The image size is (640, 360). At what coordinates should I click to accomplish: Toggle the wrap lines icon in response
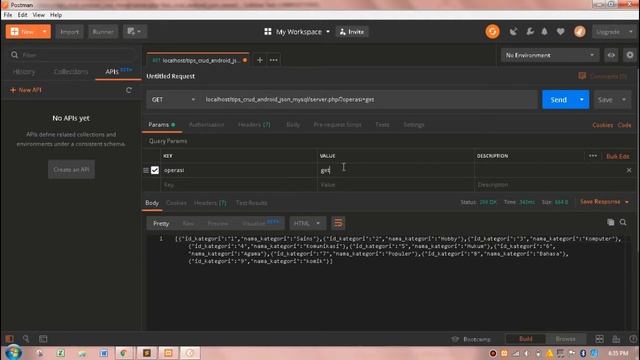[x=338, y=223]
